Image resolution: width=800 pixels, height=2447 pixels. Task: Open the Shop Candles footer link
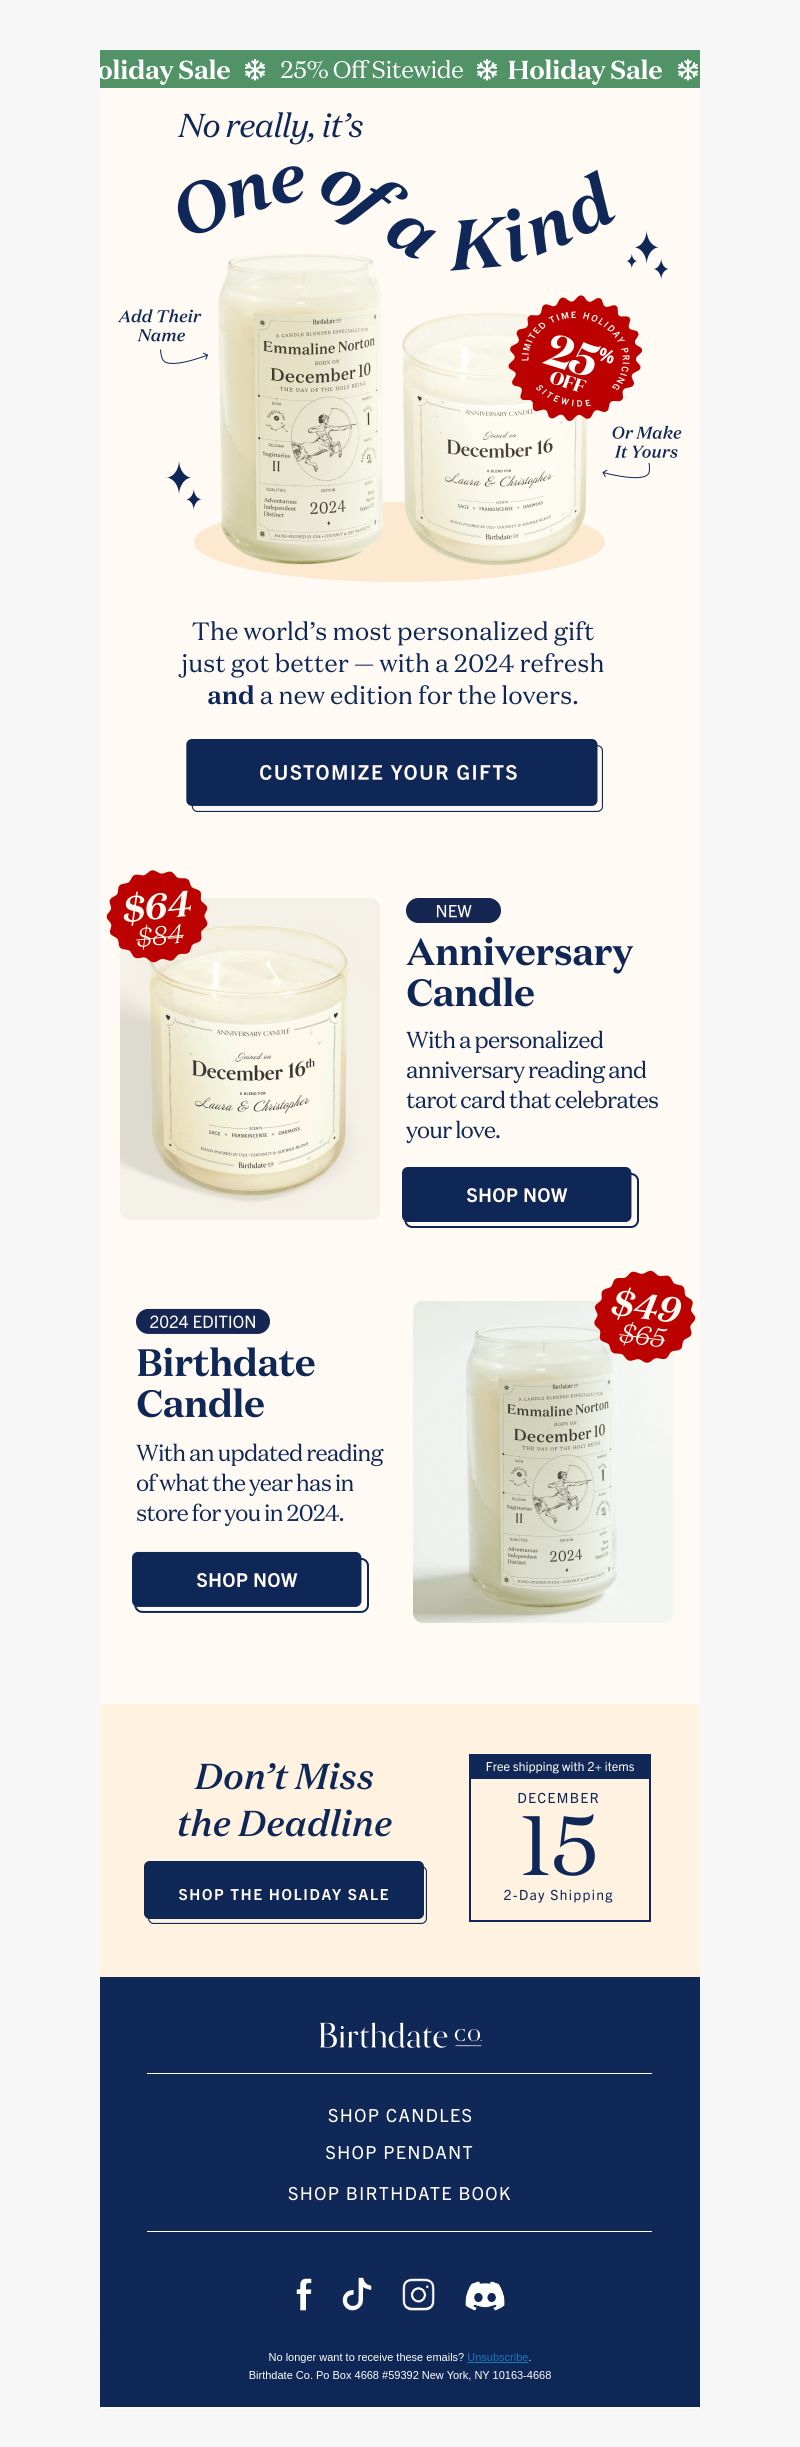[400, 2115]
